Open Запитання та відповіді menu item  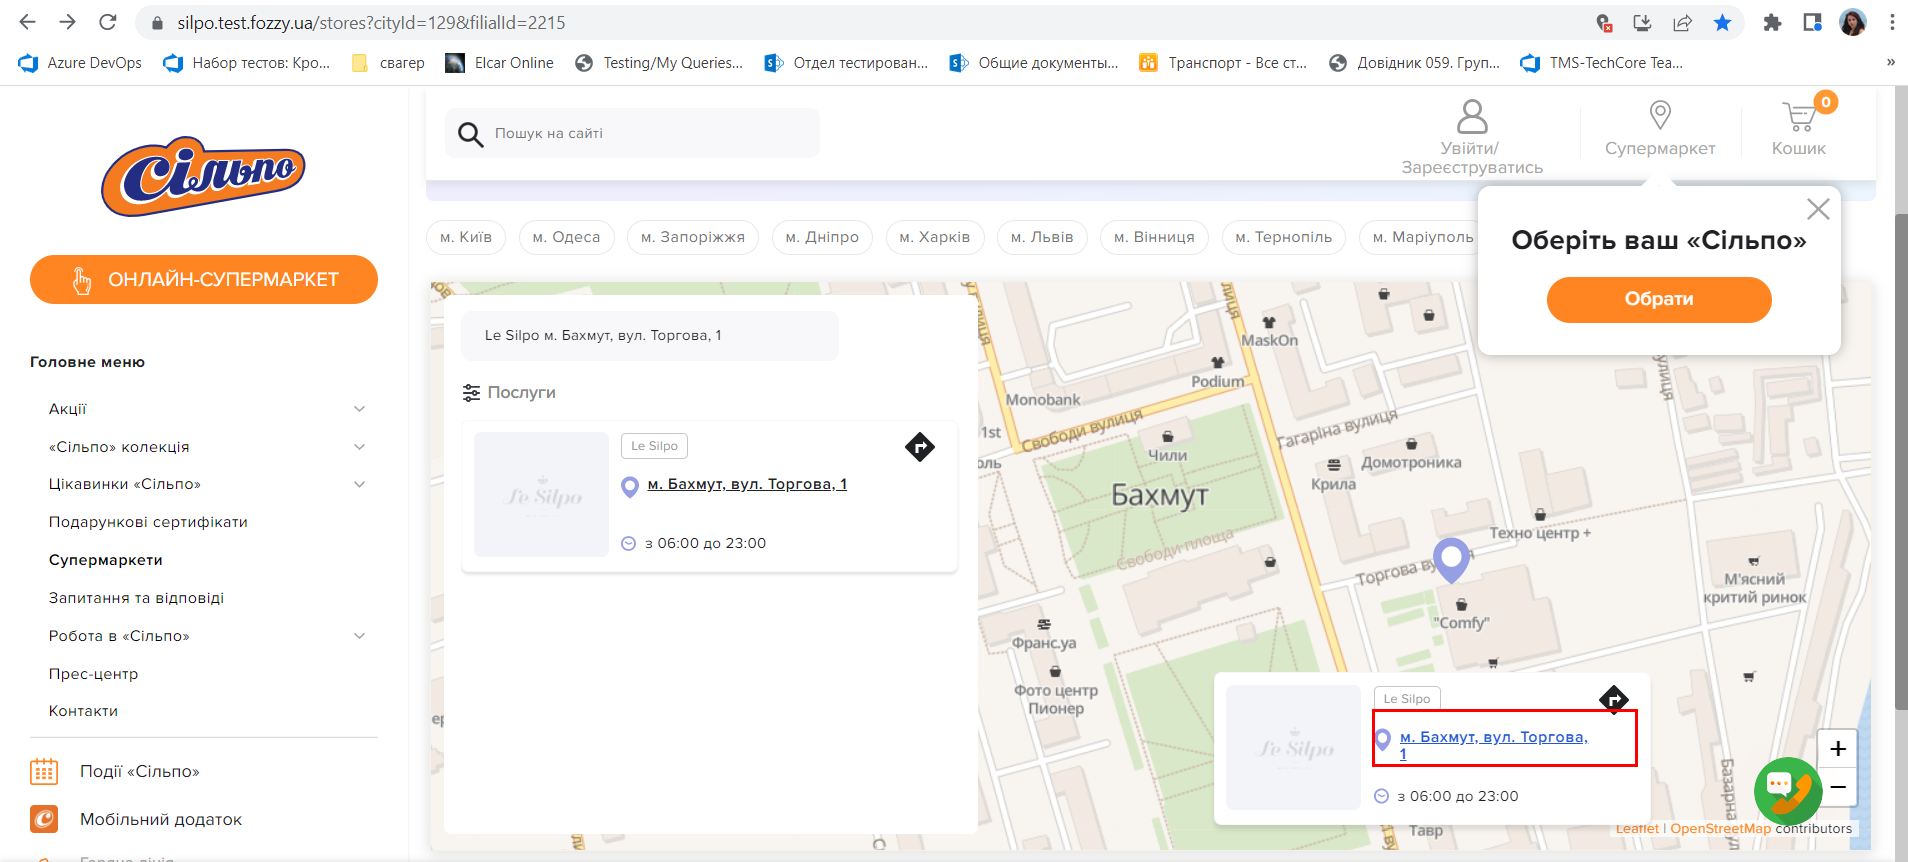pyautogui.click(x=136, y=598)
